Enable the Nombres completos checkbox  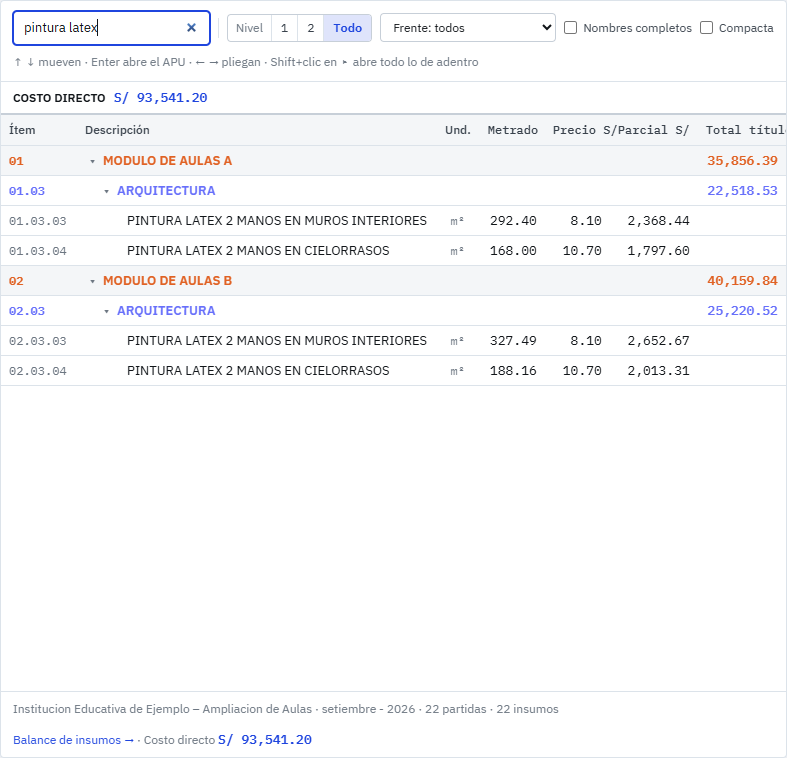click(570, 28)
